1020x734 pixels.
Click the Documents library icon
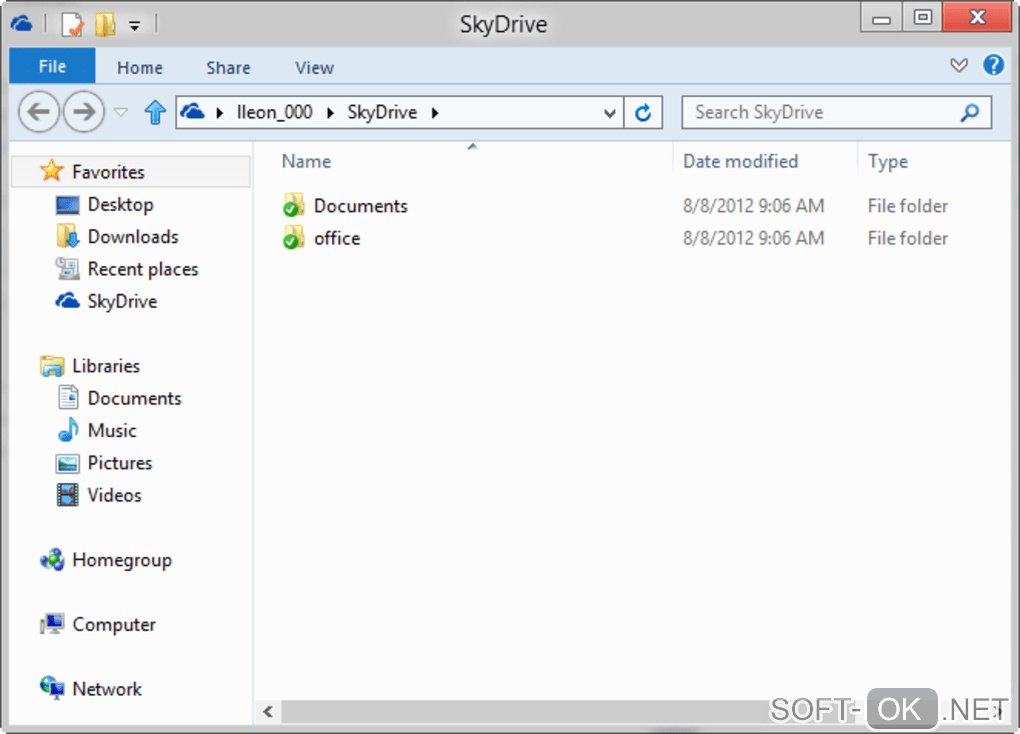click(x=68, y=397)
